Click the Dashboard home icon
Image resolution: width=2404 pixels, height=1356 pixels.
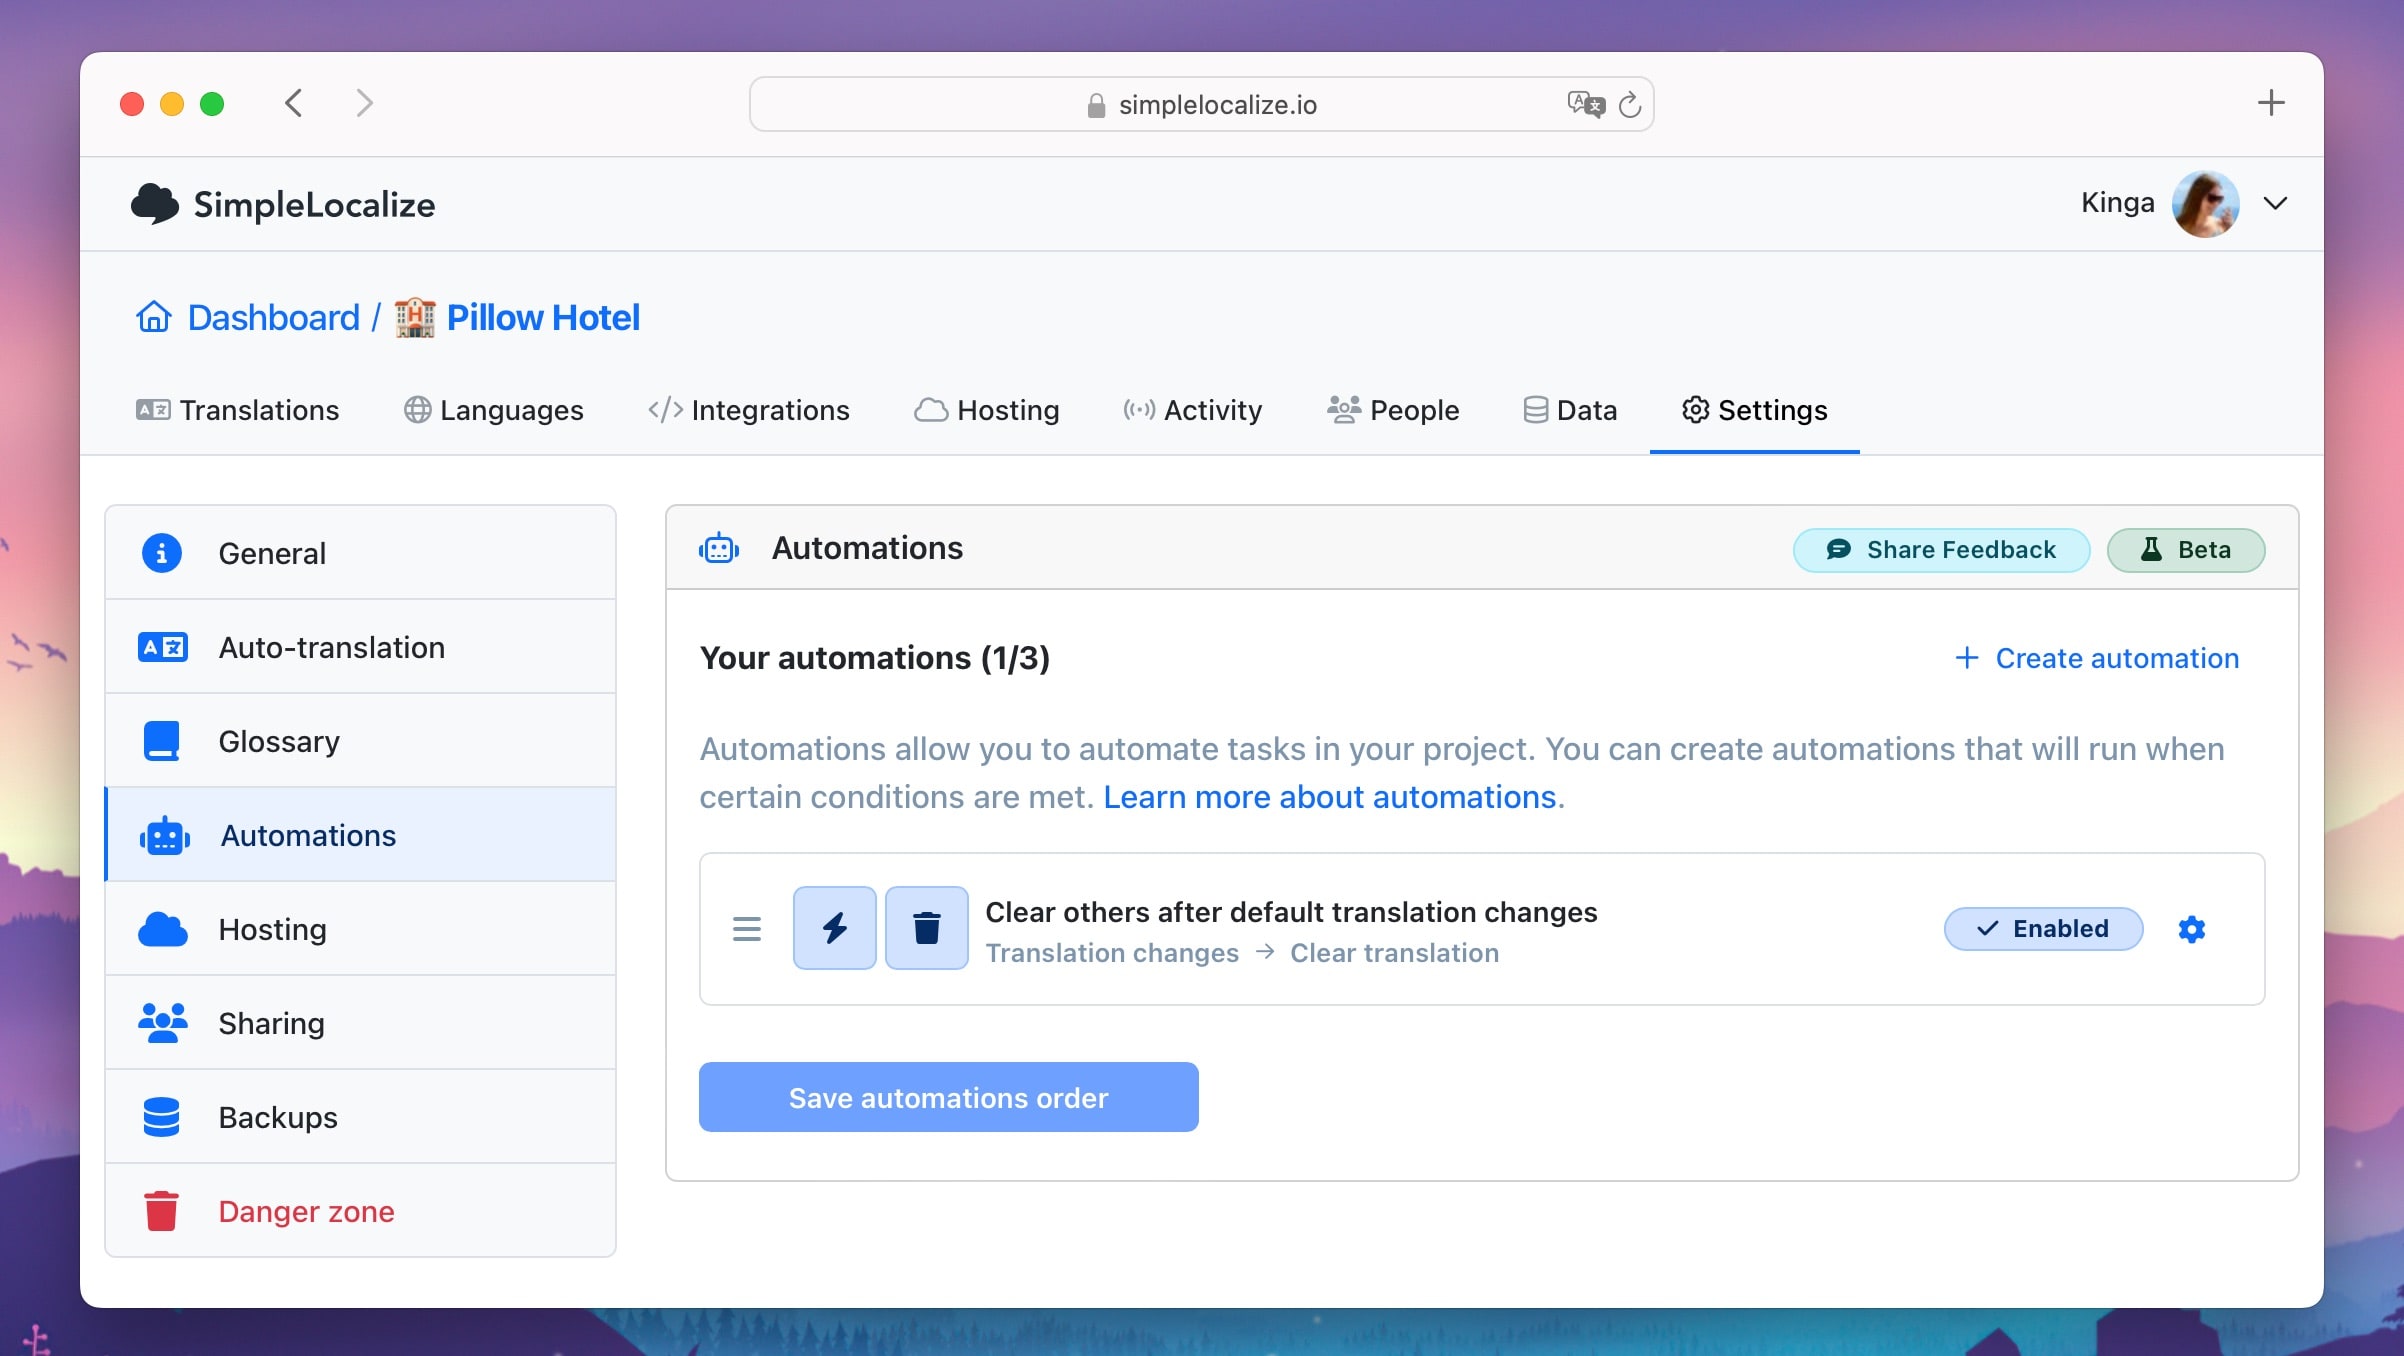(x=154, y=317)
